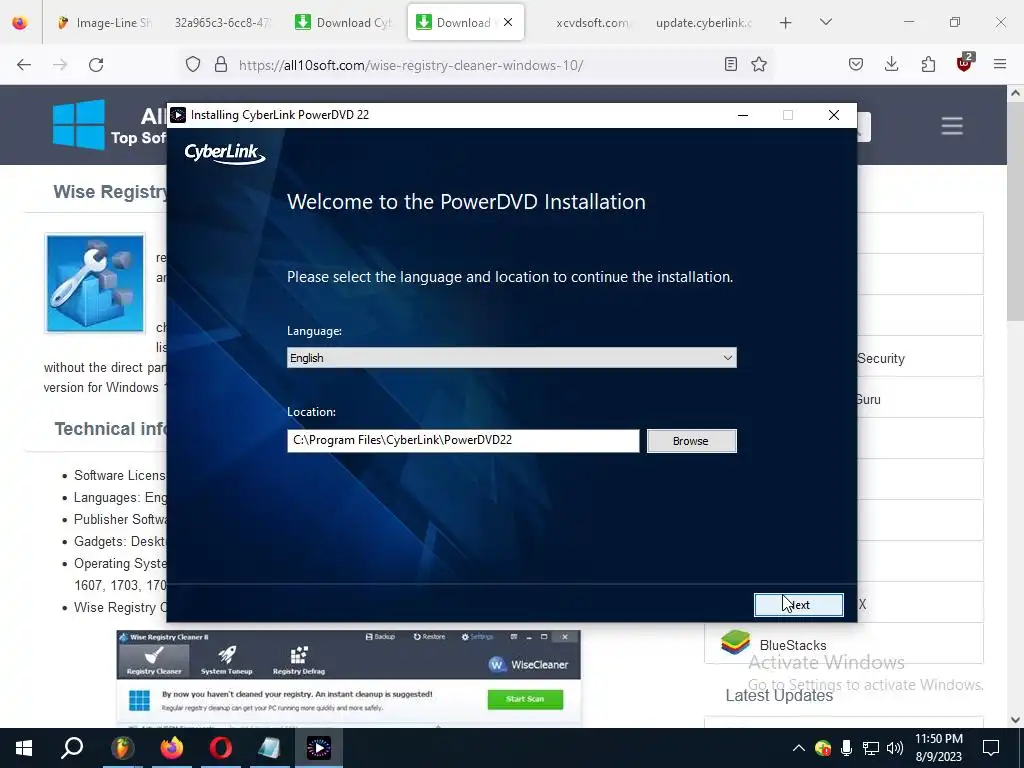Reload the Firefox page
Viewport: 1024px width, 768px height.
coord(96,64)
